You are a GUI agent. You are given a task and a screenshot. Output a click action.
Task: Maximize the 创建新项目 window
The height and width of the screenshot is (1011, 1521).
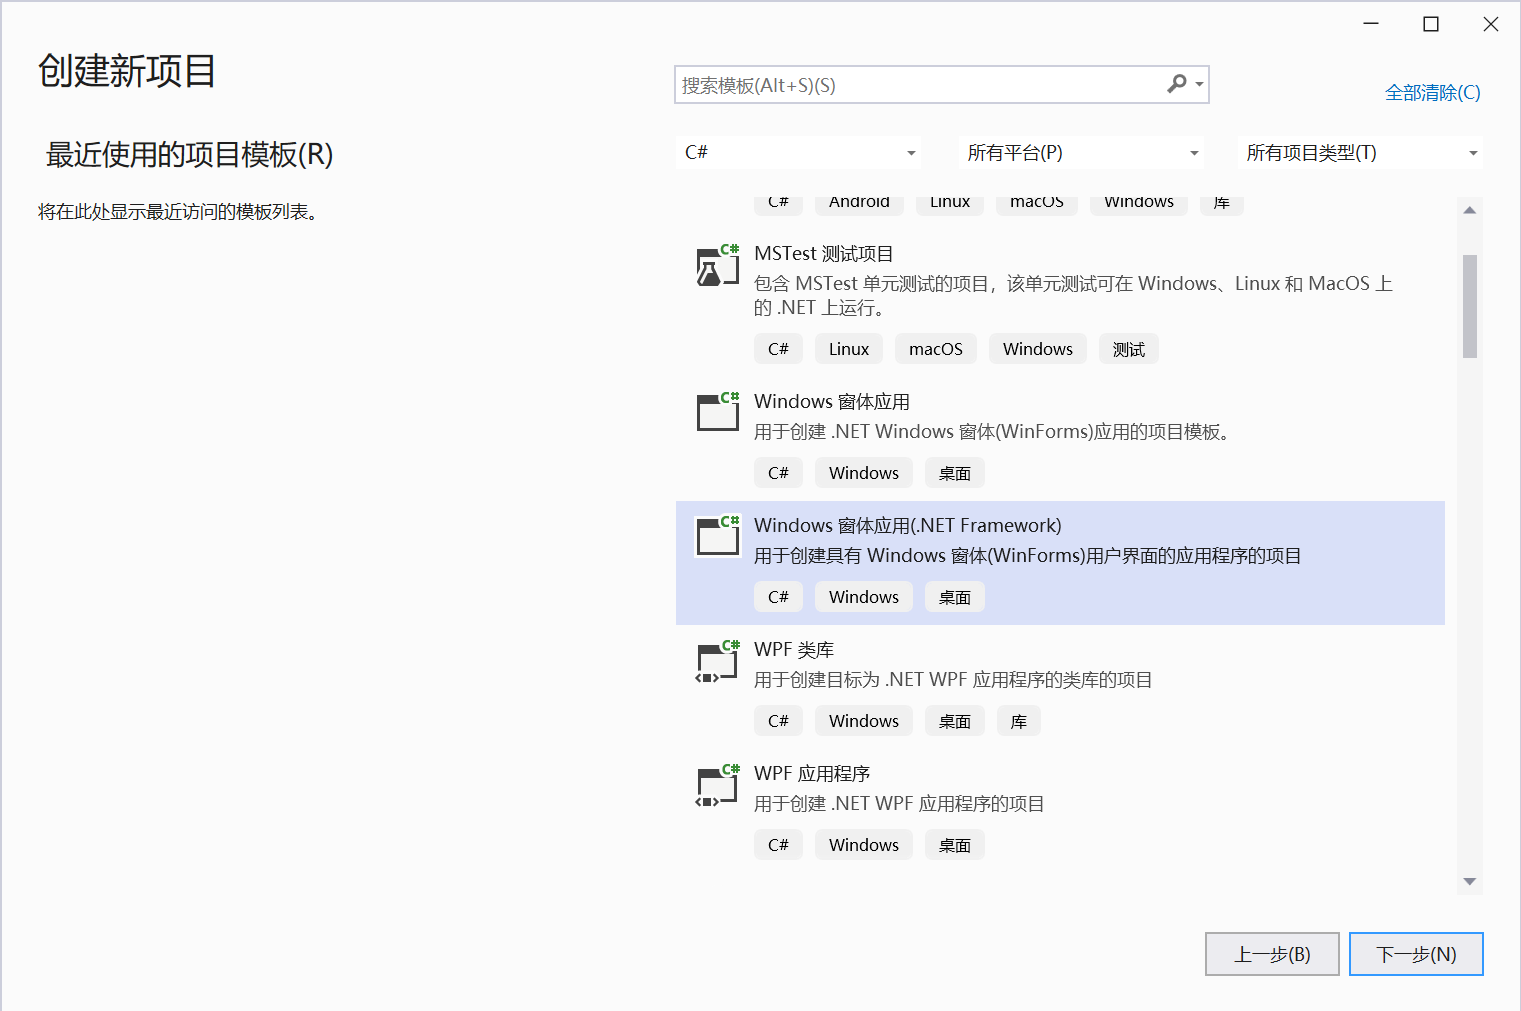pos(1431,24)
